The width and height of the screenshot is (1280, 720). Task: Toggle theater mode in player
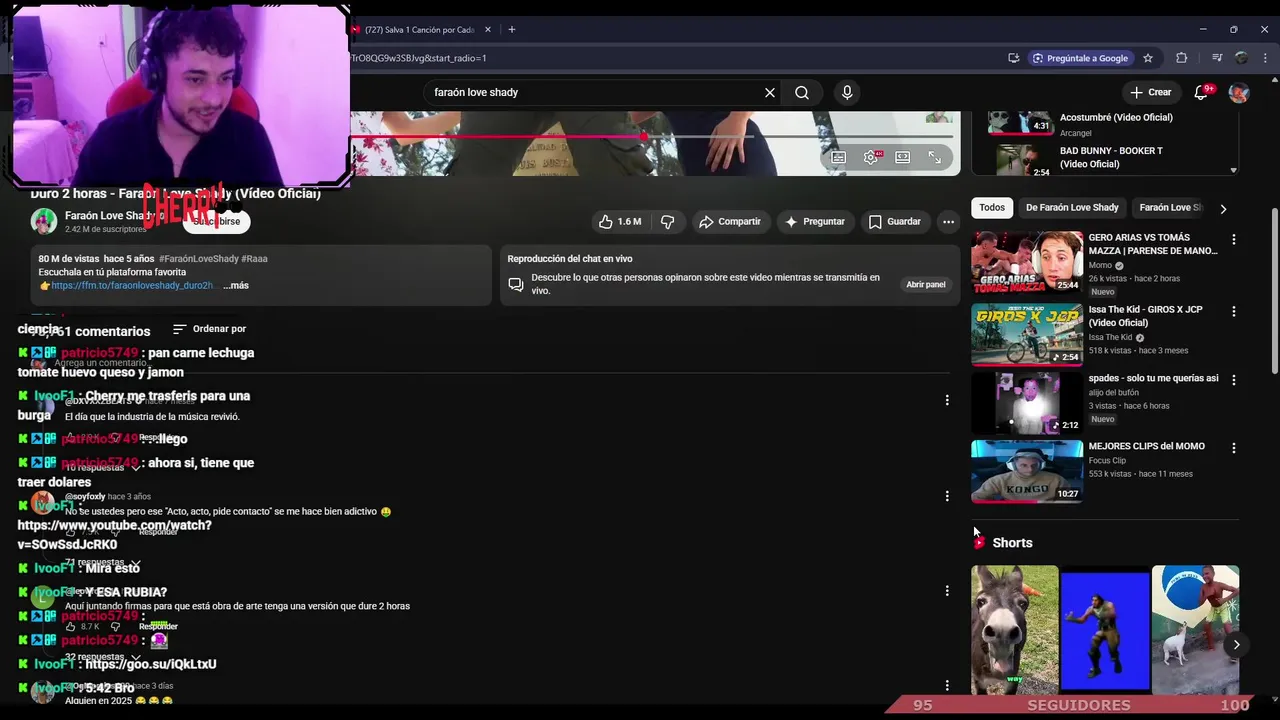click(902, 157)
